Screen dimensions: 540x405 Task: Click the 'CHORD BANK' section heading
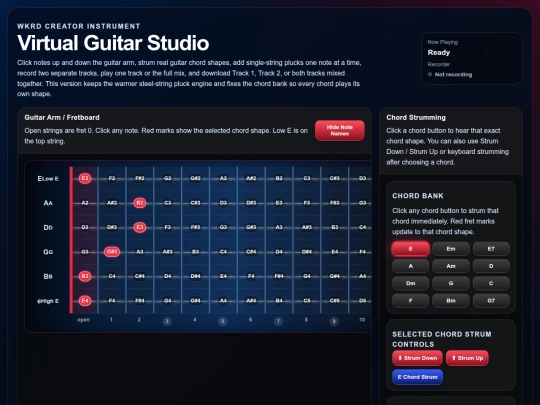(x=418, y=196)
